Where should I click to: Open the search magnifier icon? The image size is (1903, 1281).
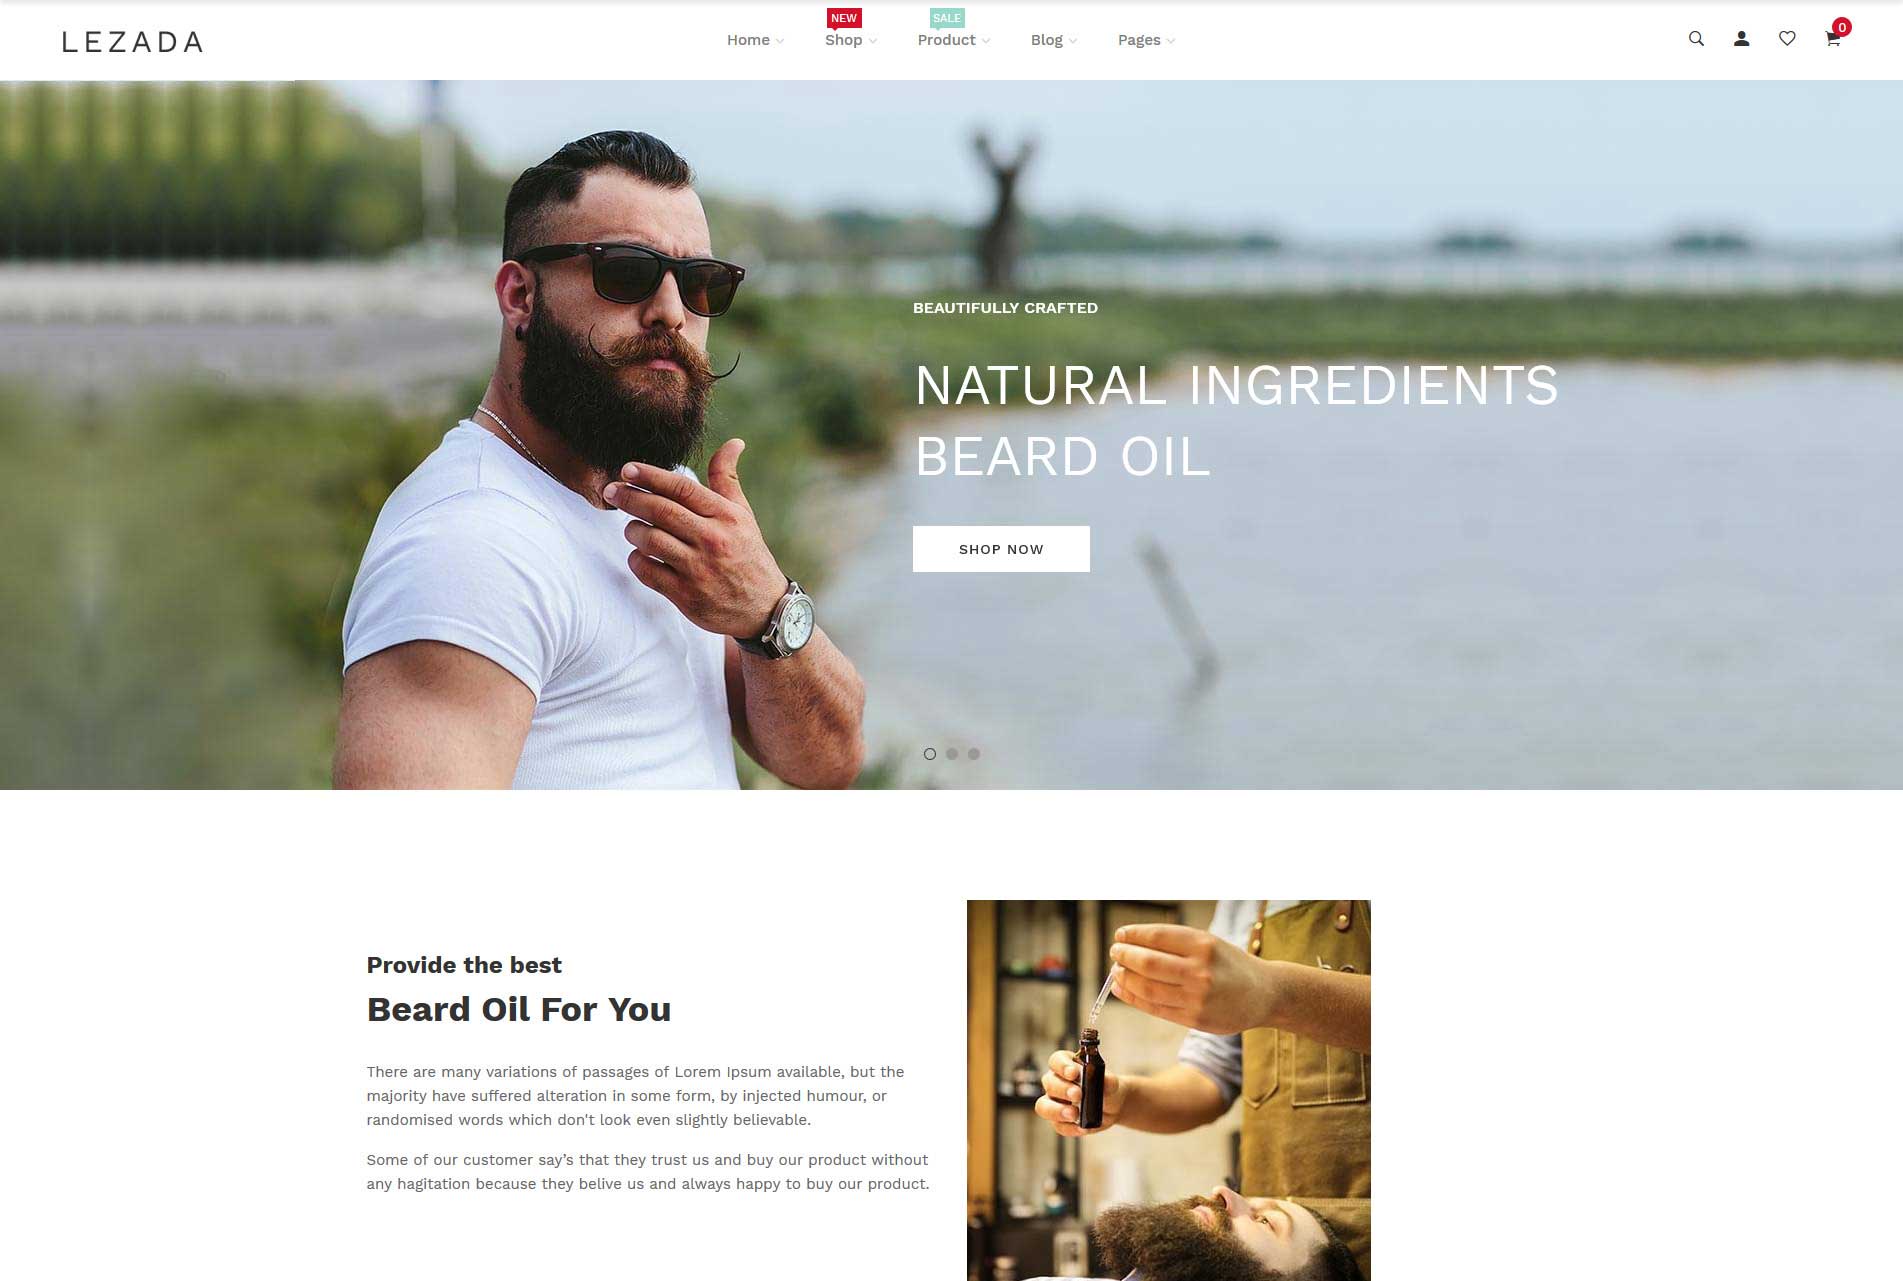[1696, 39]
